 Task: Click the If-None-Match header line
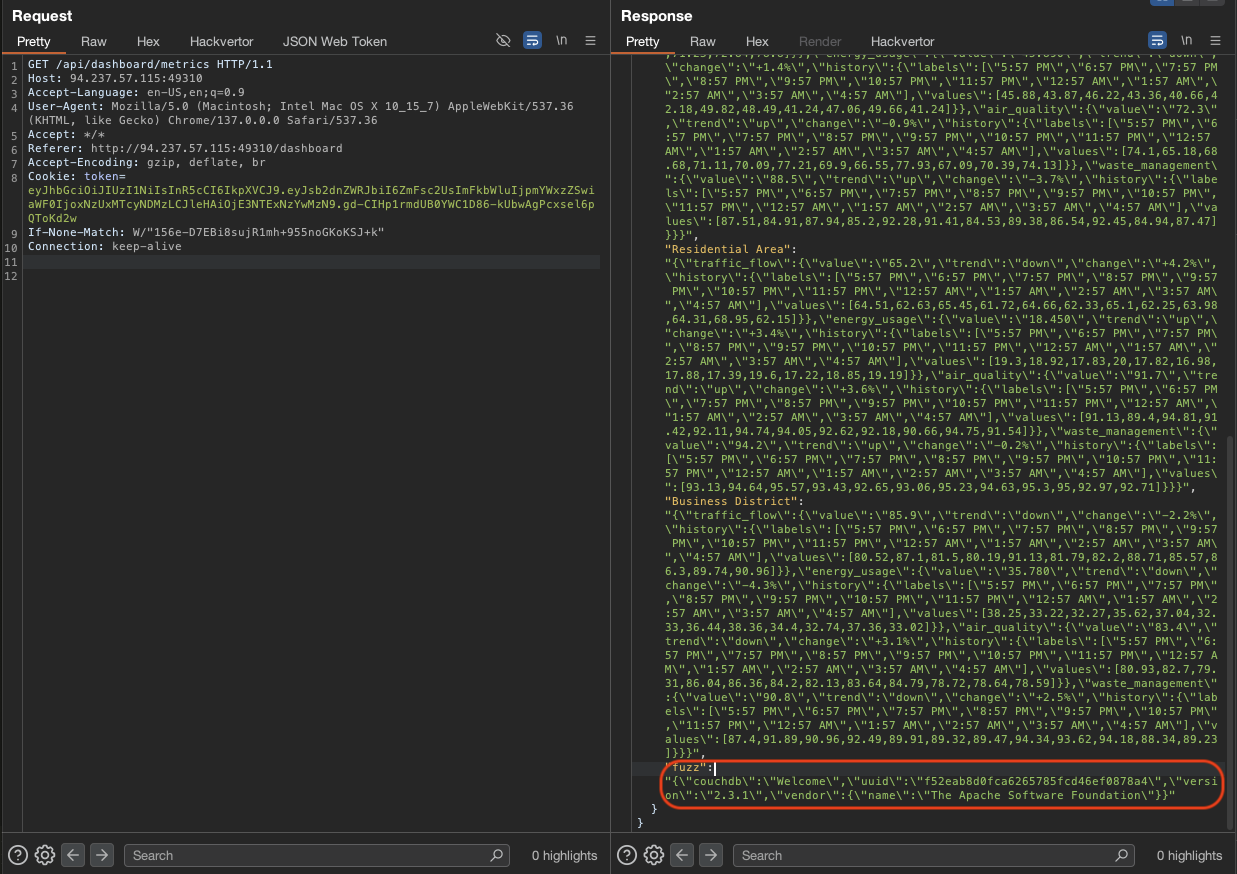click(x=206, y=232)
